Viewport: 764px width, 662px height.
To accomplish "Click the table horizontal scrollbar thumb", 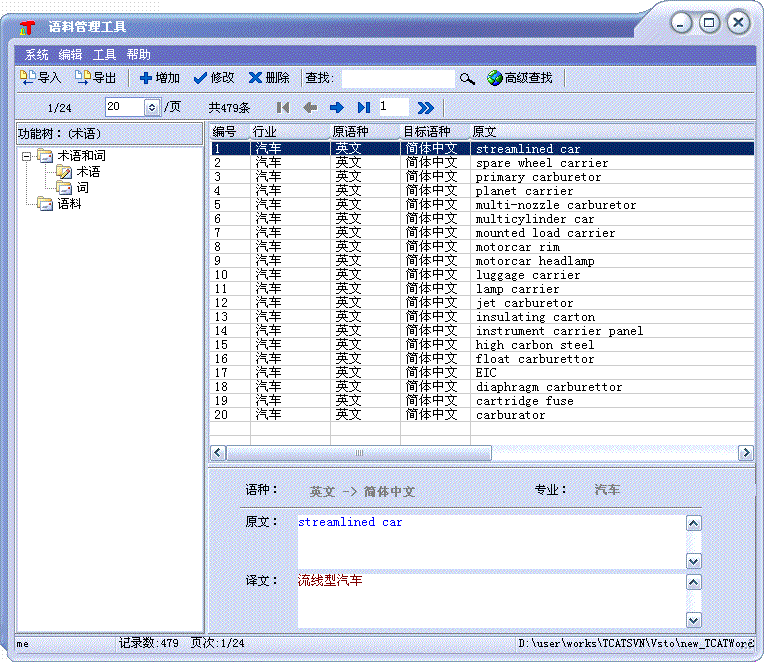I will click(359, 453).
